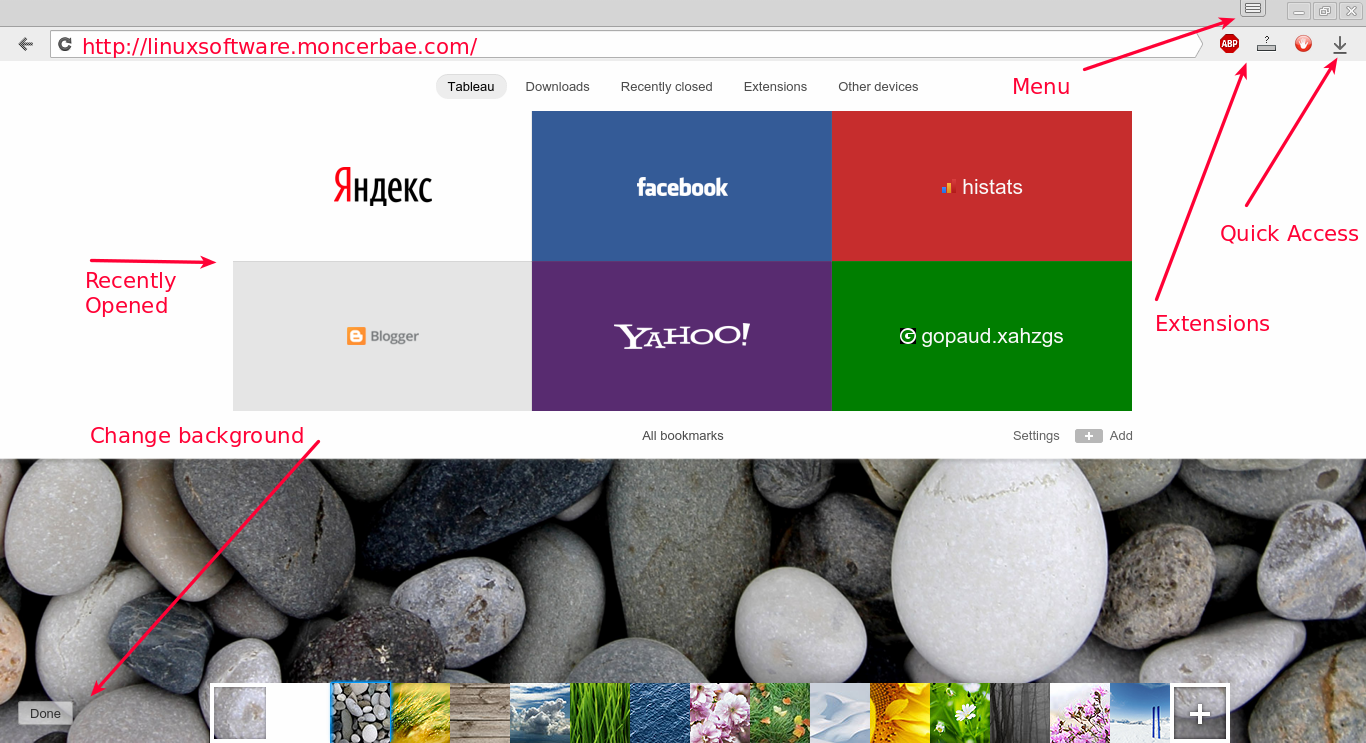Select the wooden planks background thumbnail
Image resolution: width=1366 pixels, height=743 pixels.
click(480, 713)
